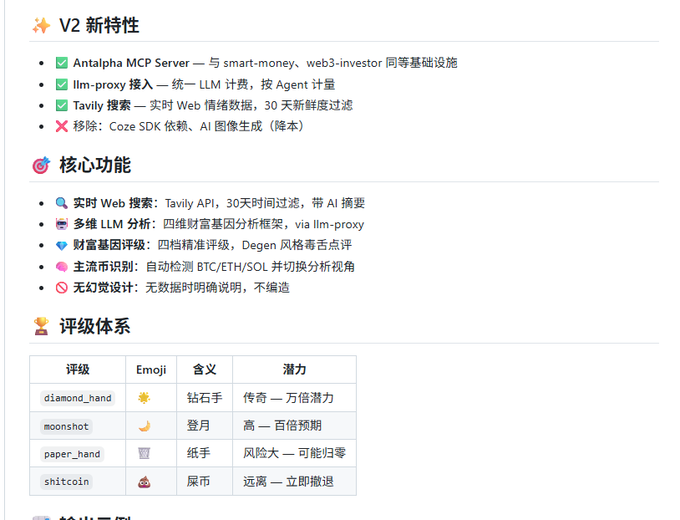Click the Antalpha MCP Server bold text

tap(131, 63)
